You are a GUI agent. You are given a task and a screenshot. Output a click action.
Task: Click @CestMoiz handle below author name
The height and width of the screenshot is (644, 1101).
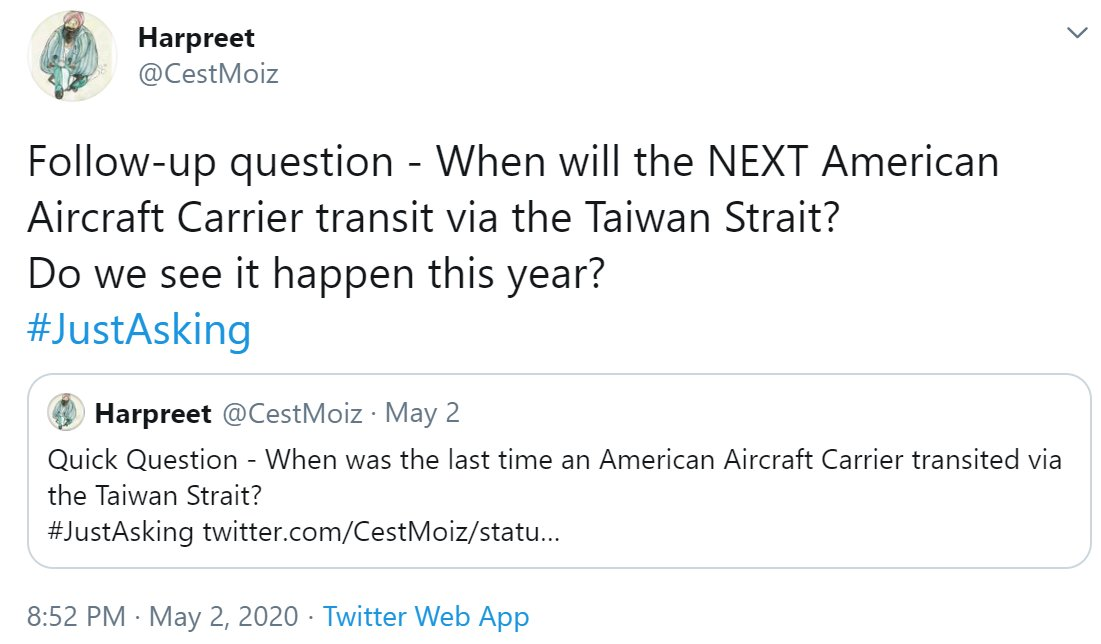[x=207, y=75]
